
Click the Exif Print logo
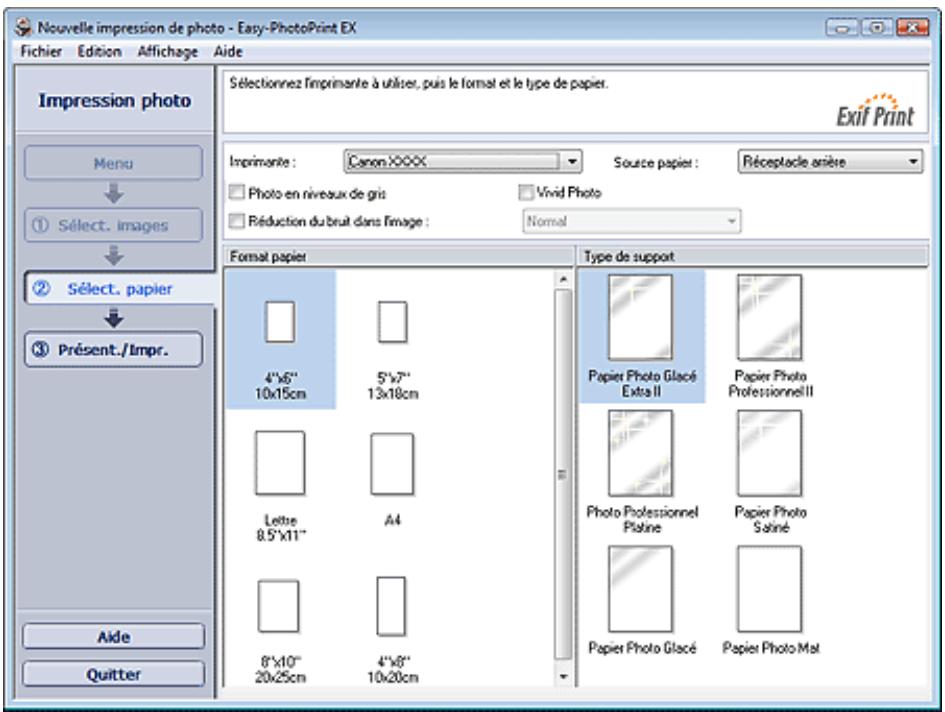pos(874,110)
